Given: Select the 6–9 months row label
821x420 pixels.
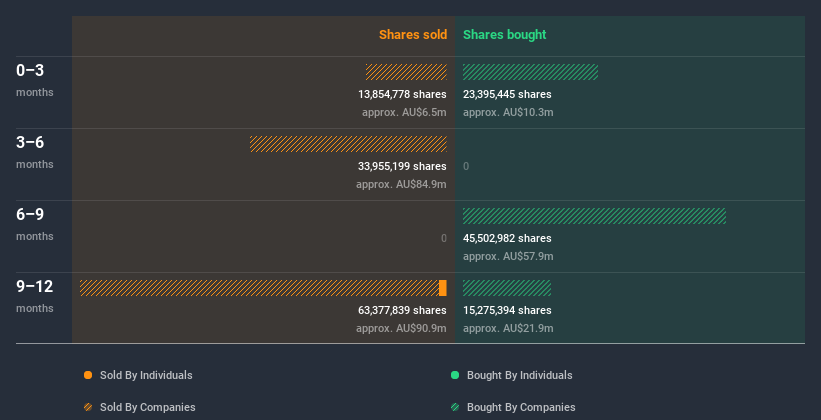Looking at the screenshot, I should tap(35, 224).
